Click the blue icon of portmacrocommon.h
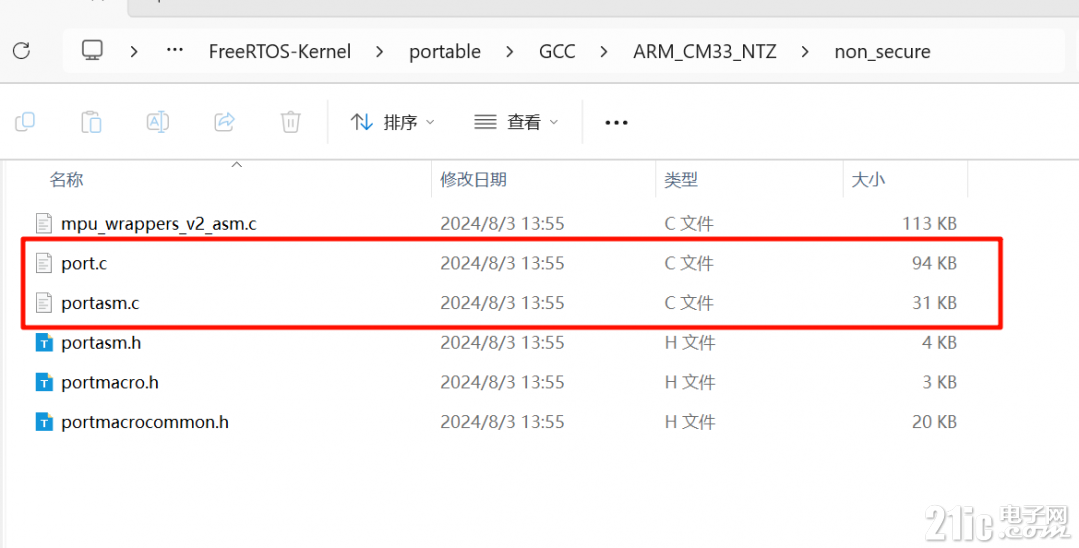 coord(44,422)
